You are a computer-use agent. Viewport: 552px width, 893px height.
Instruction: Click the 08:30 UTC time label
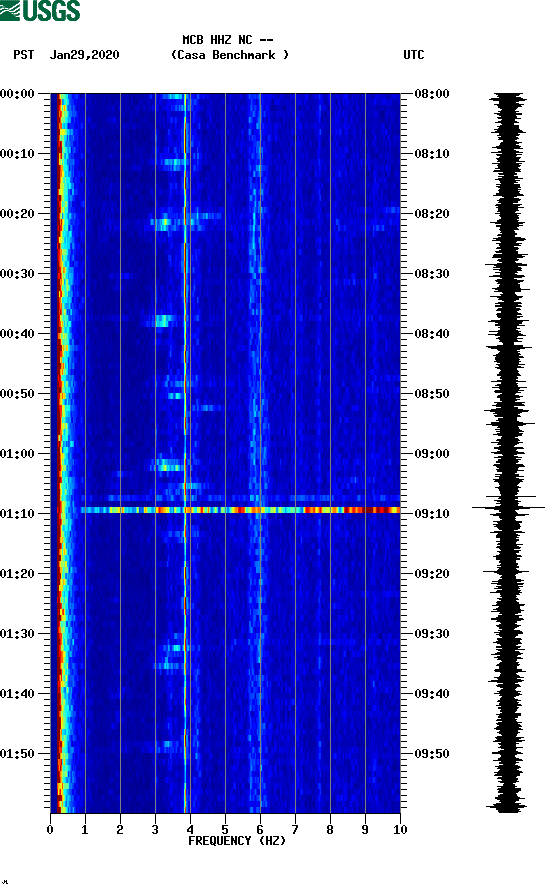click(432, 273)
